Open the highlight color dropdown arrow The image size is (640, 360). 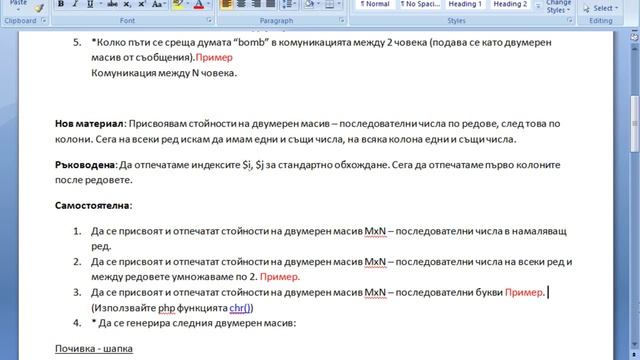click(x=187, y=4)
